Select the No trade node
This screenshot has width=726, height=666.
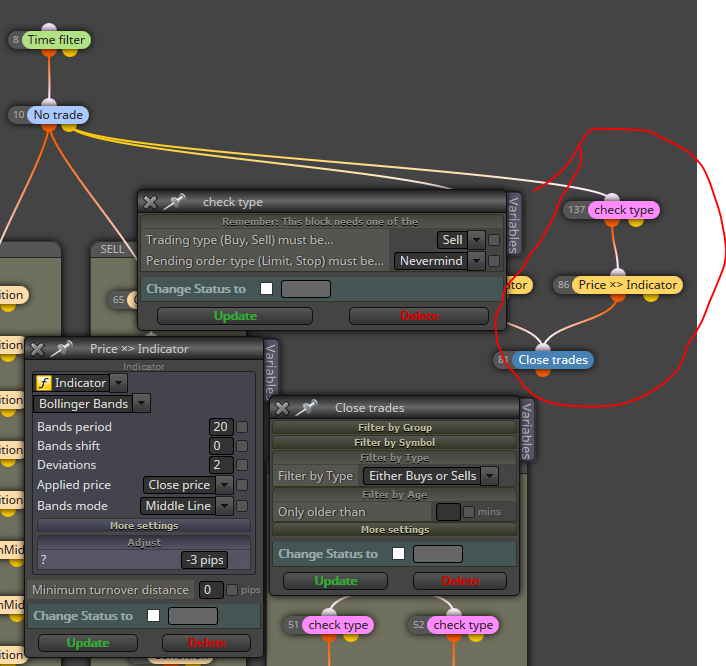click(58, 115)
